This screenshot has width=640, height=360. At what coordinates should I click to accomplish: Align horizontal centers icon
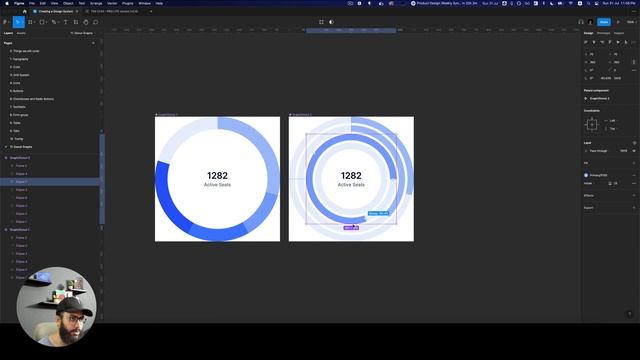click(x=594, y=42)
